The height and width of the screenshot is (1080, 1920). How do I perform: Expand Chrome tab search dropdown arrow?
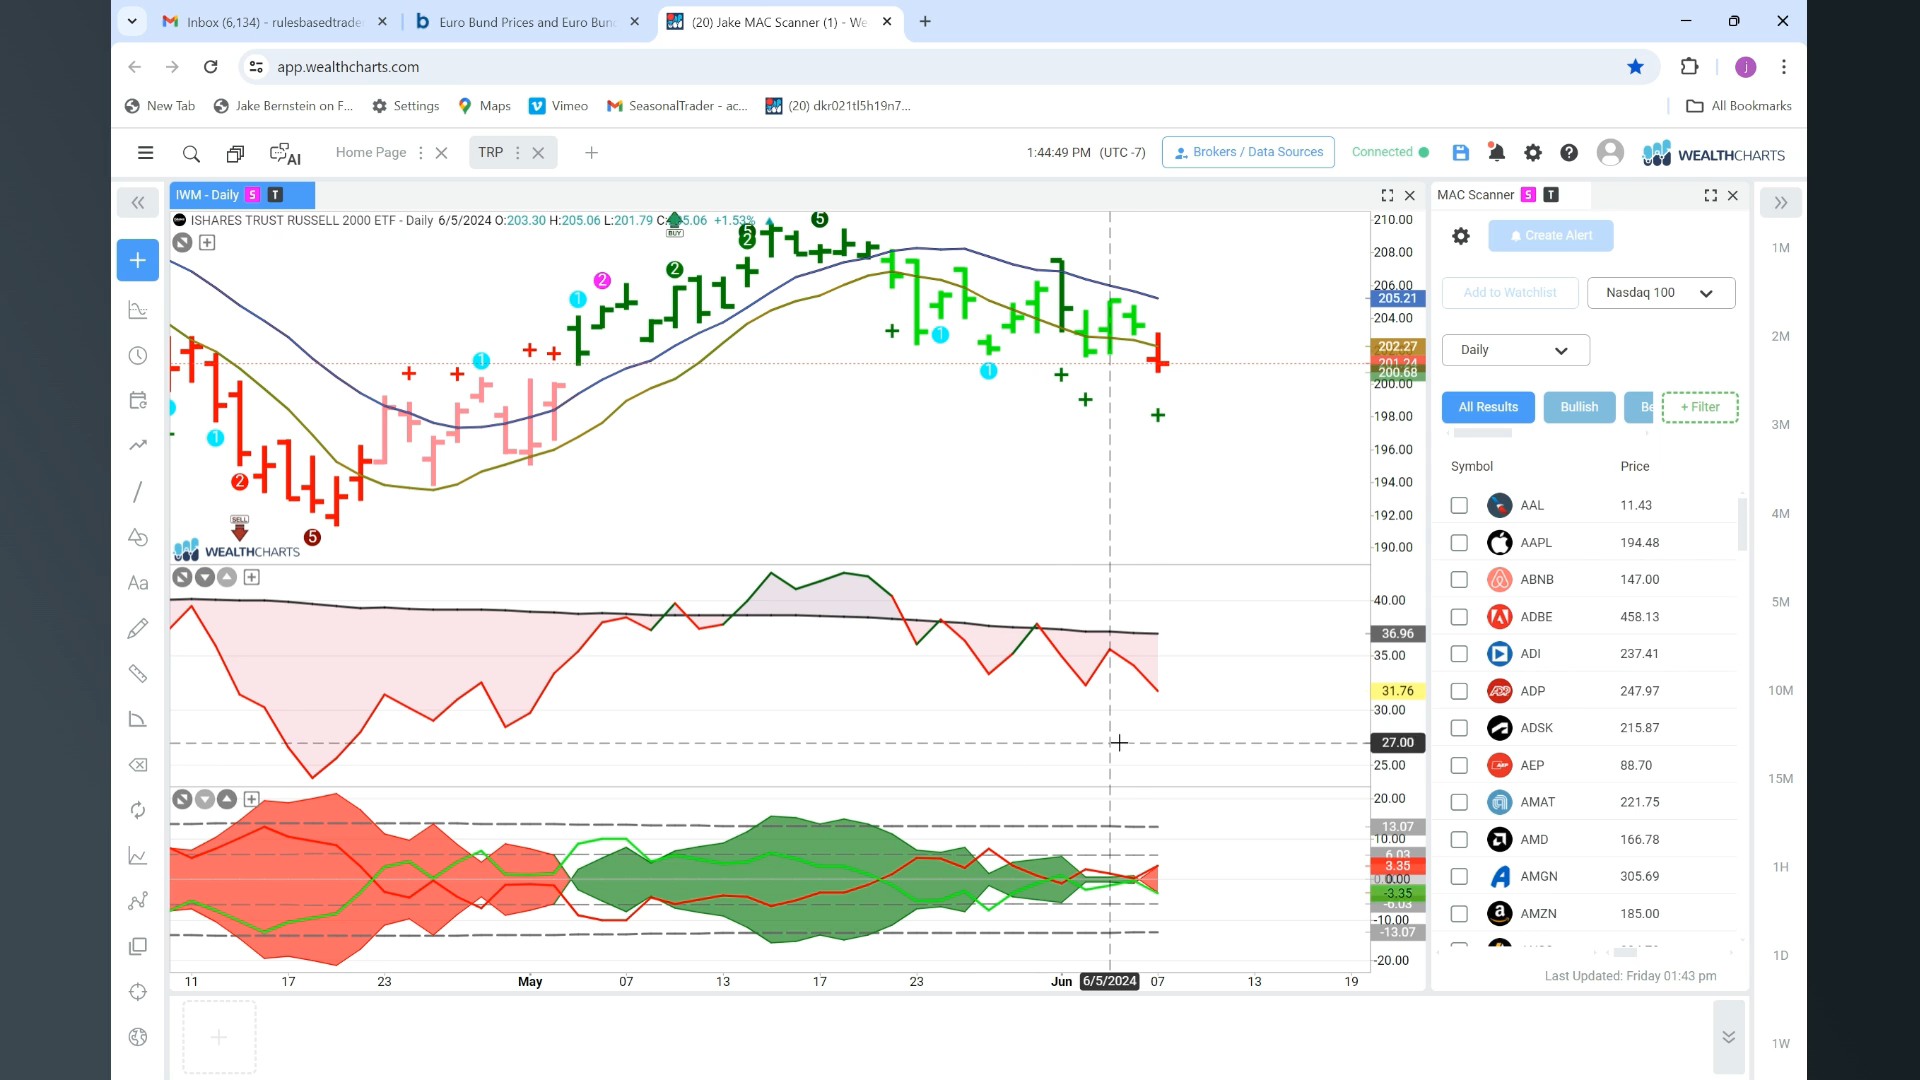pyautogui.click(x=132, y=21)
